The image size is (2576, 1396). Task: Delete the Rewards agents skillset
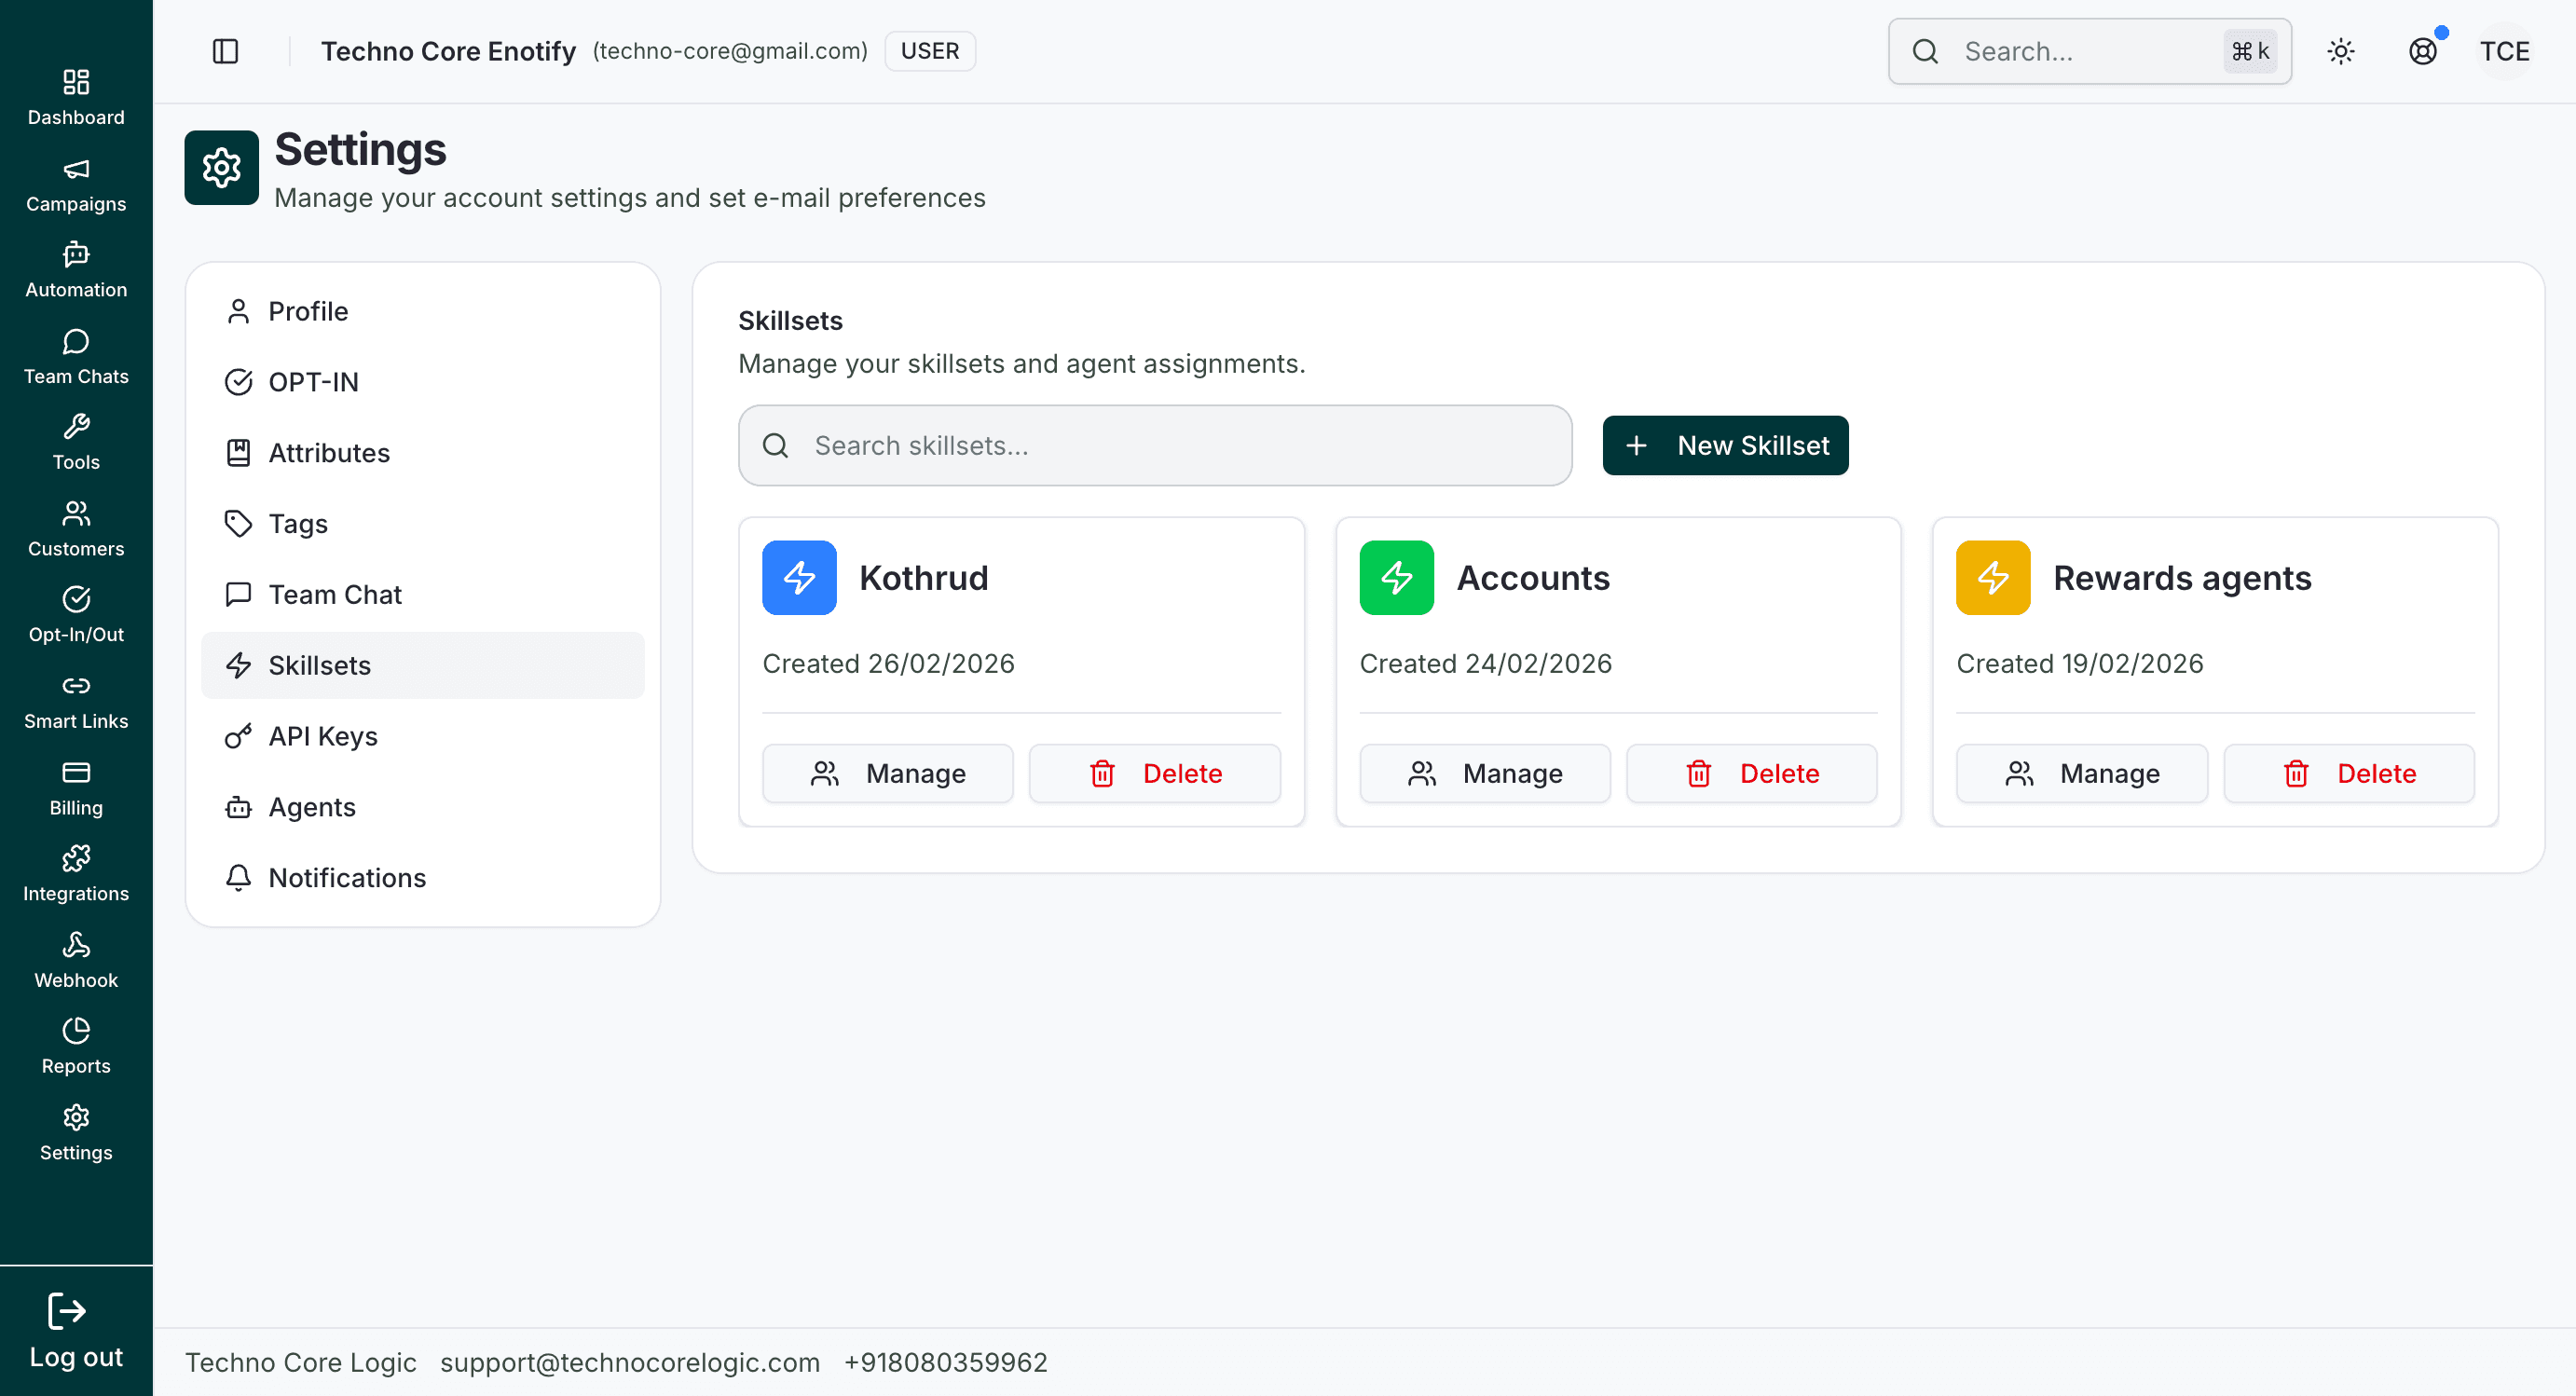[2349, 773]
